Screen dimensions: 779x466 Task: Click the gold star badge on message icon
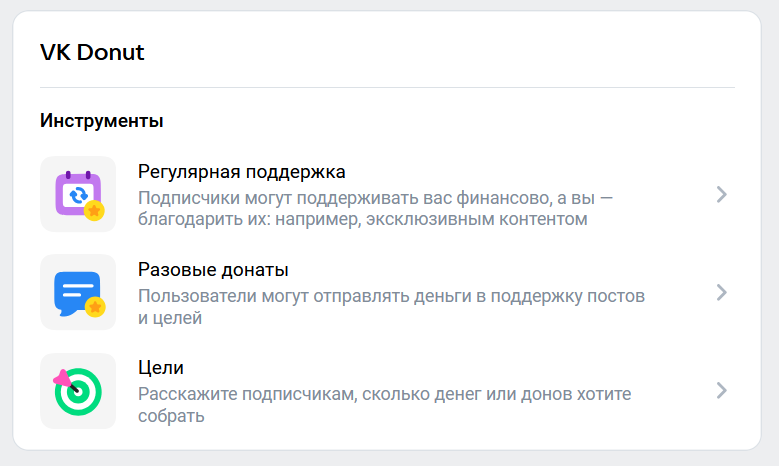click(x=95, y=307)
